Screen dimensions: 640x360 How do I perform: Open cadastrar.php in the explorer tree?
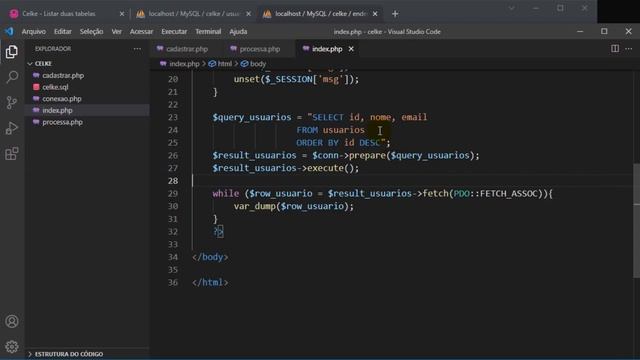[63, 76]
